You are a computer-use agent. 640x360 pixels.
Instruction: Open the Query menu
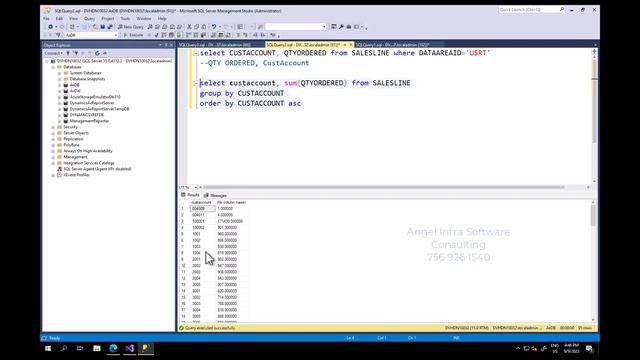(x=89, y=19)
